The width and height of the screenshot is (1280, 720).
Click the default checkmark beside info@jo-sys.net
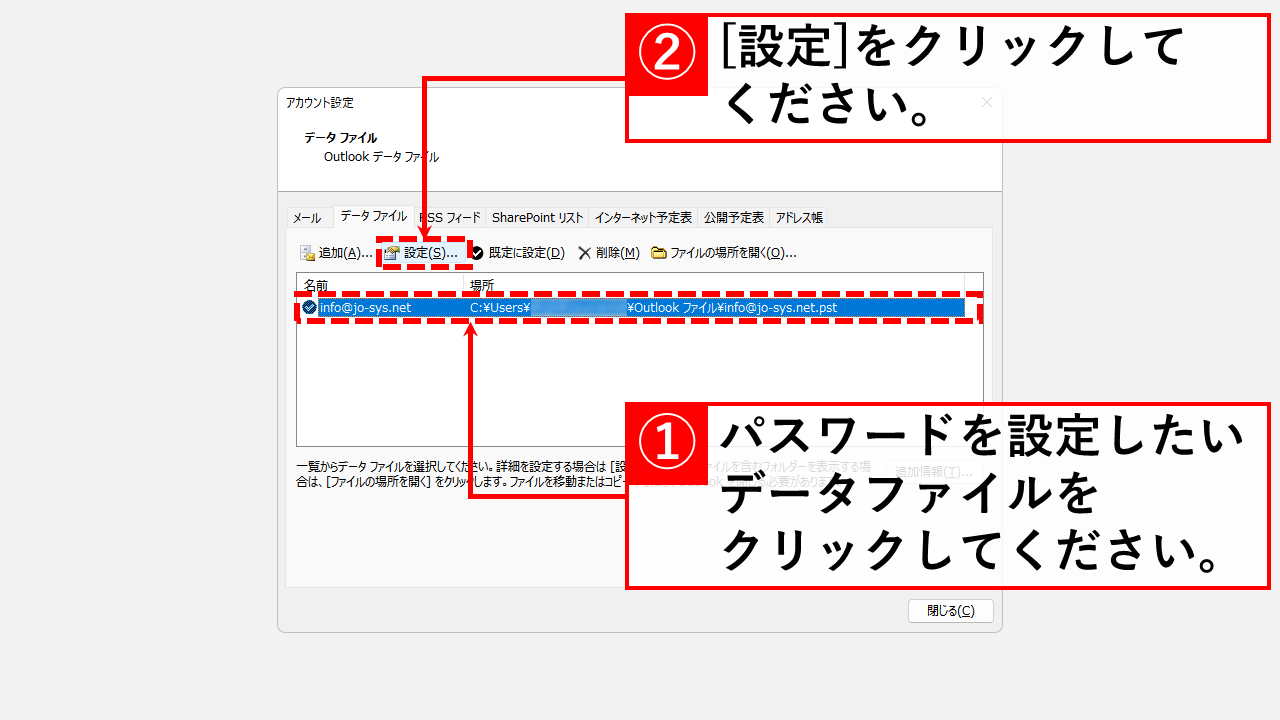(x=309, y=308)
